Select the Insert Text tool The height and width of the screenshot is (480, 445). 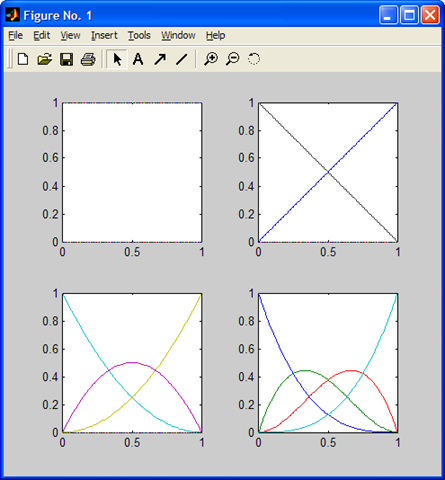click(x=138, y=59)
